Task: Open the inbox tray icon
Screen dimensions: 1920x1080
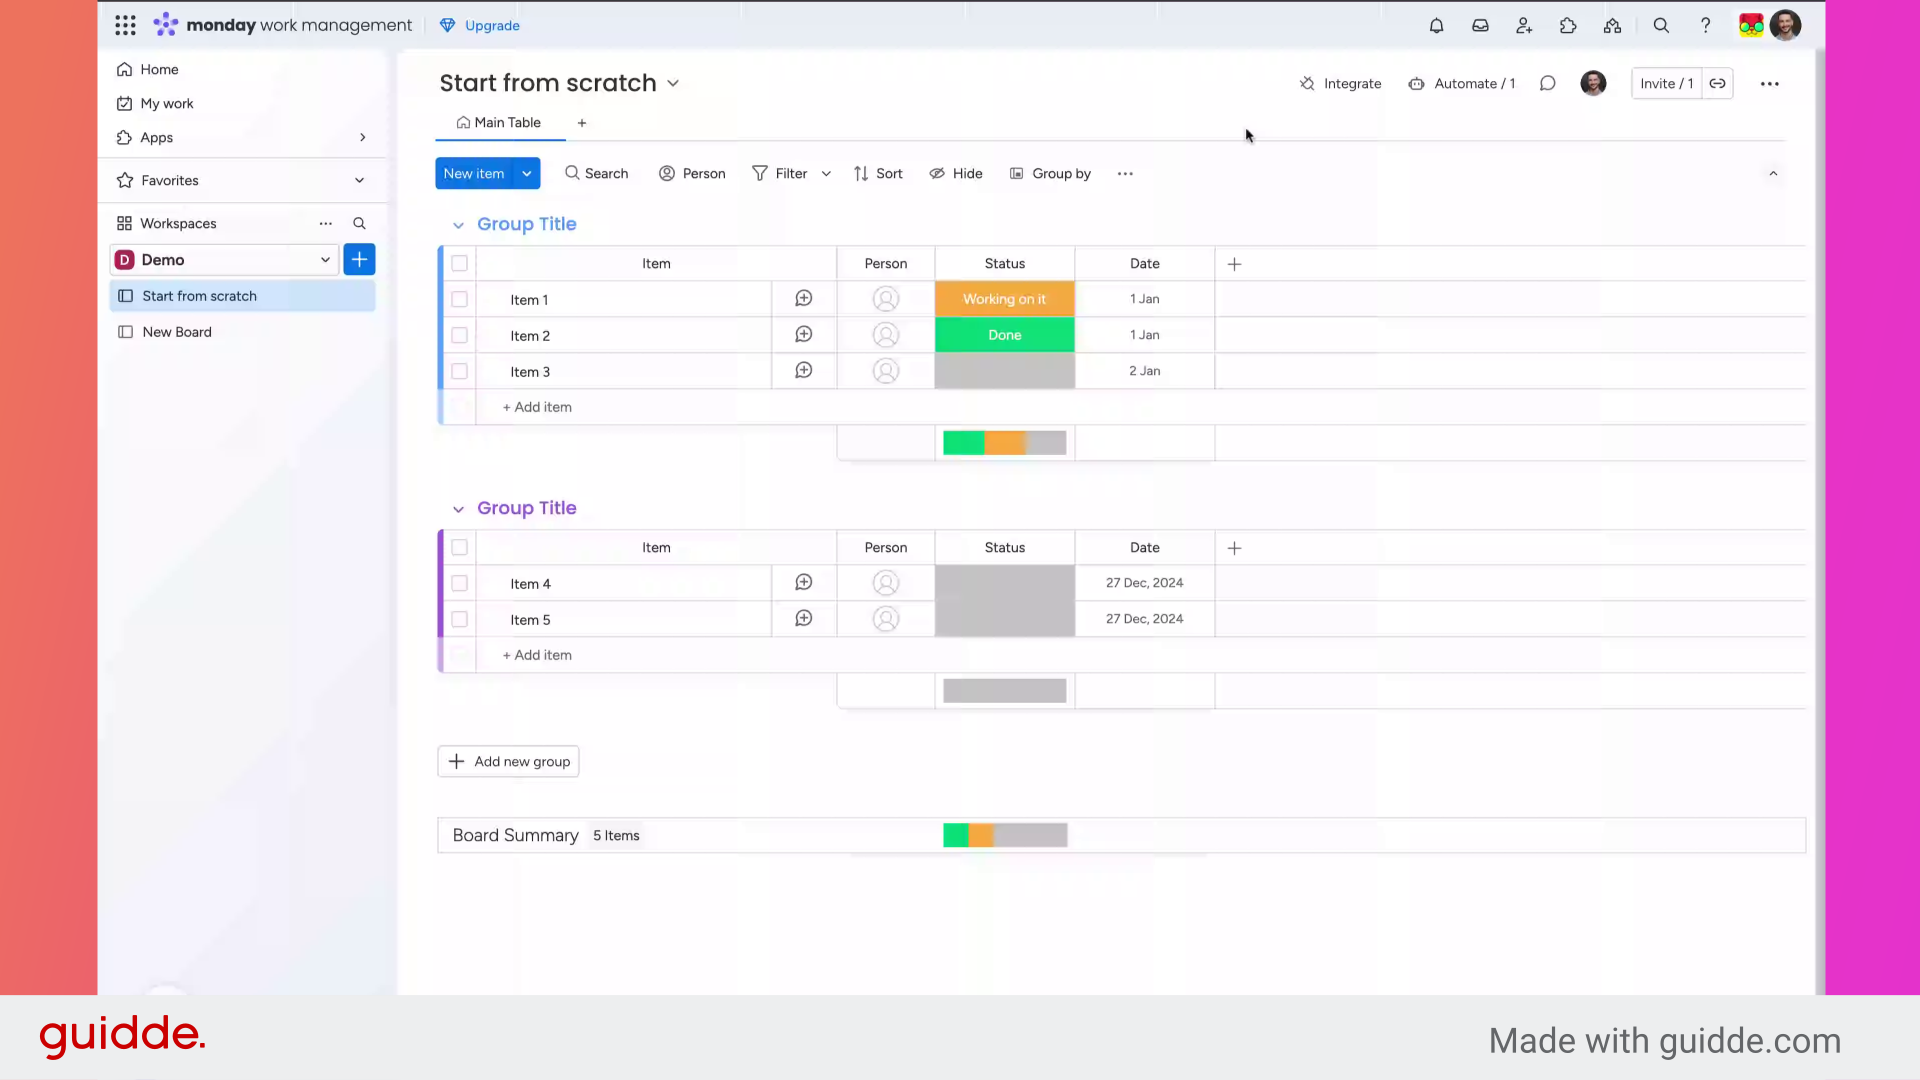Action: [x=1480, y=26]
